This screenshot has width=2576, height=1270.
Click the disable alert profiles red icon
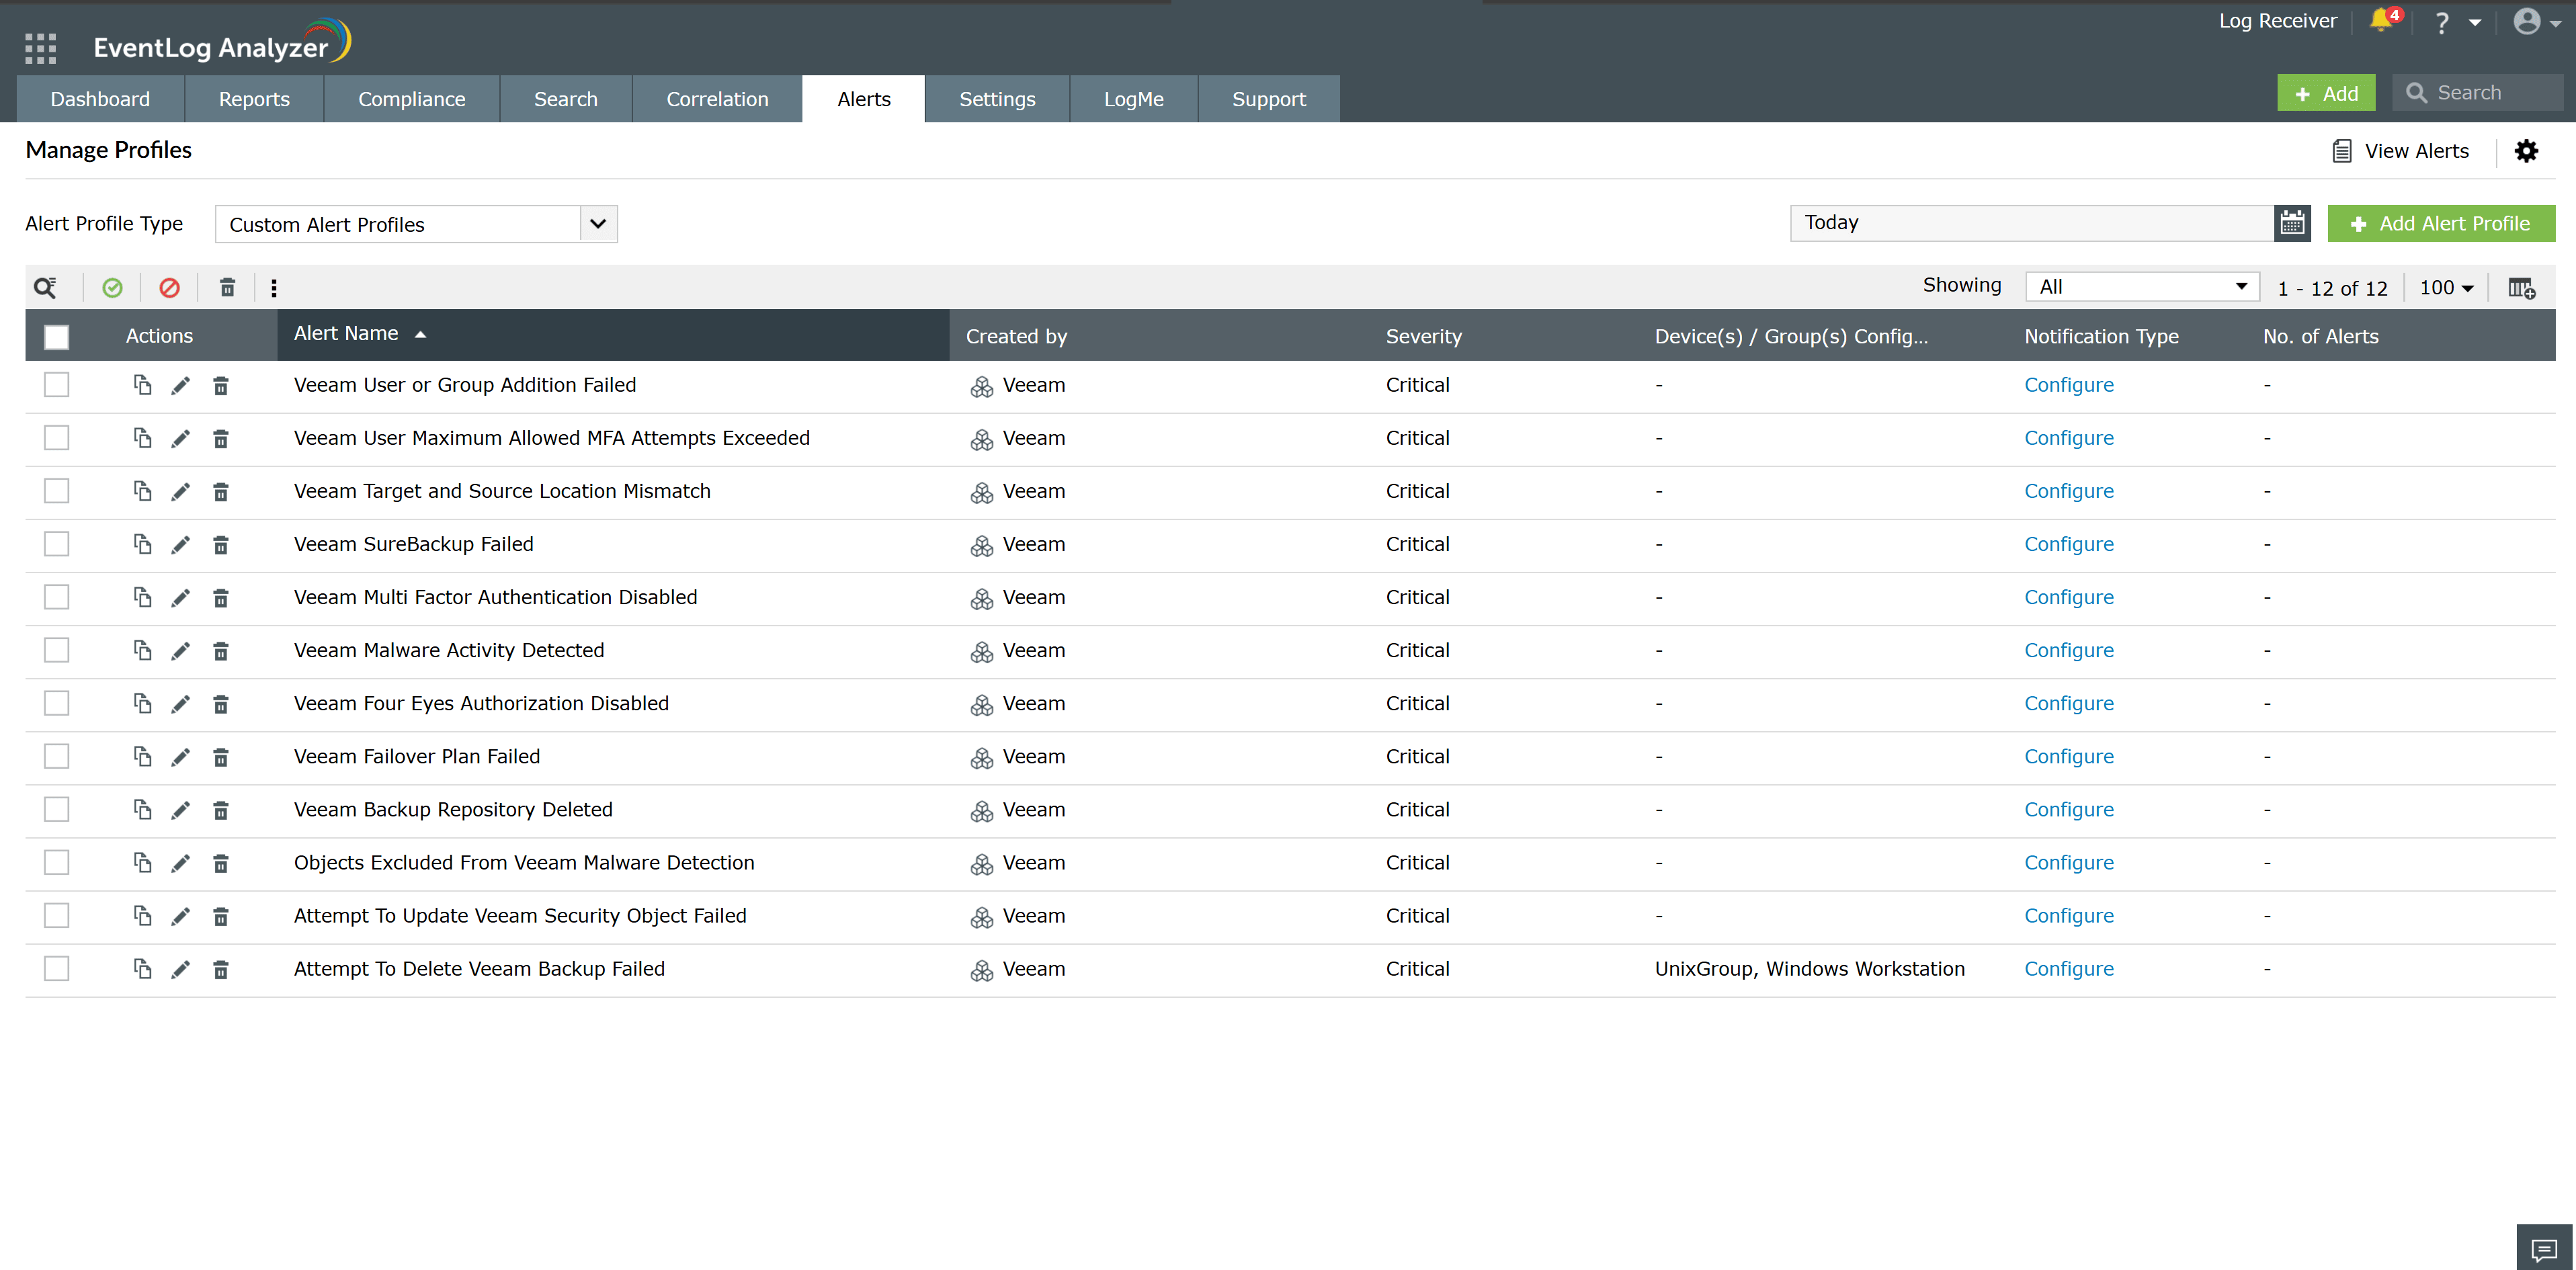pyautogui.click(x=169, y=288)
